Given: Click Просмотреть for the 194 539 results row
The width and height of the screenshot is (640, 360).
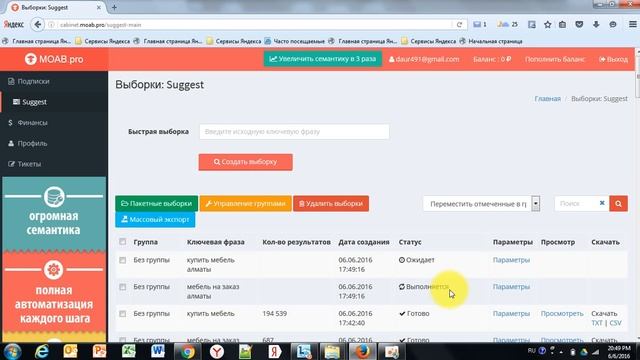Looking at the screenshot, I should (562, 313).
